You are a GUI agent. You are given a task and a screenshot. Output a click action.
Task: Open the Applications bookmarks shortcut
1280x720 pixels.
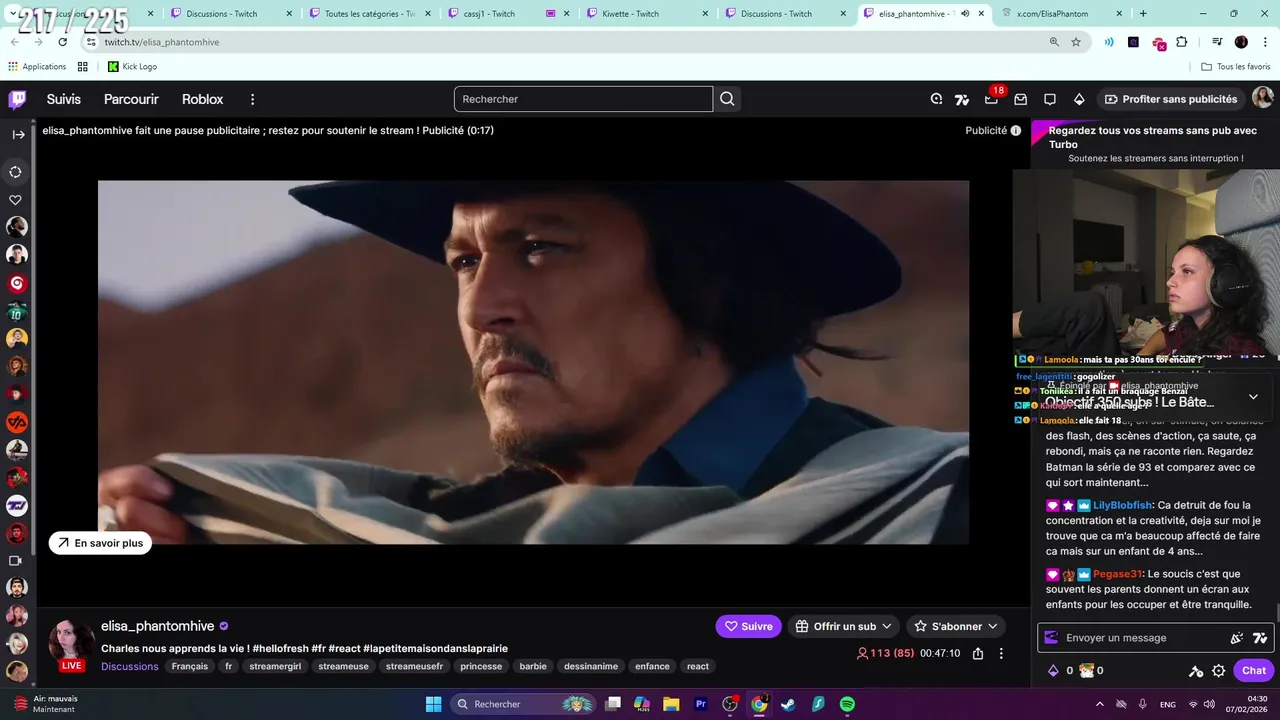[x=37, y=66]
